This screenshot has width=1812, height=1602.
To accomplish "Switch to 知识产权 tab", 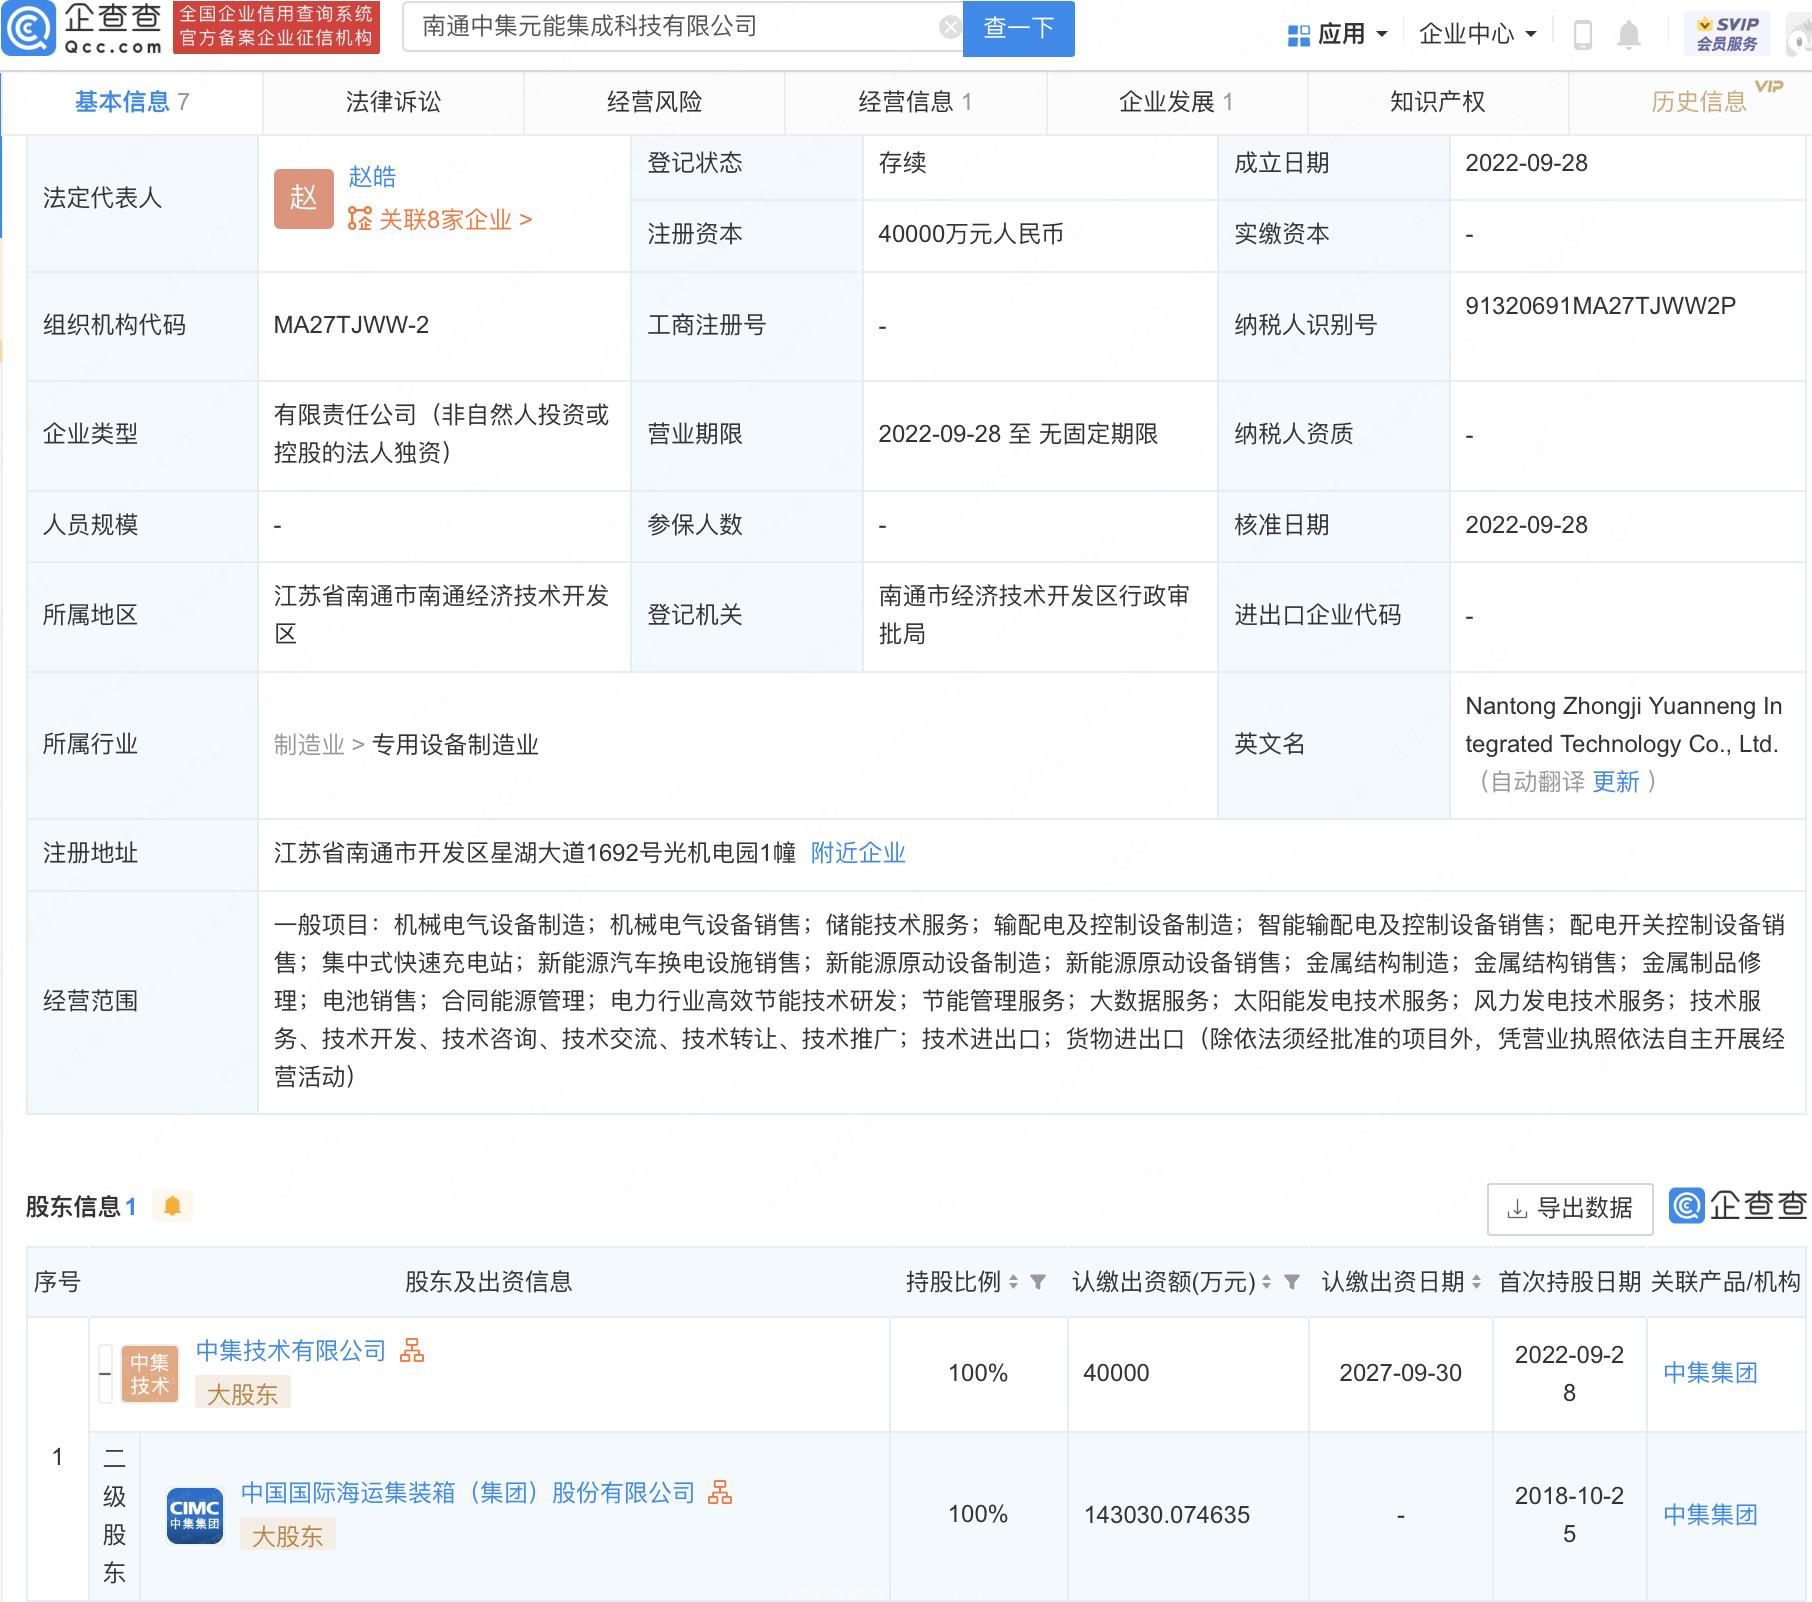I will tap(1437, 102).
